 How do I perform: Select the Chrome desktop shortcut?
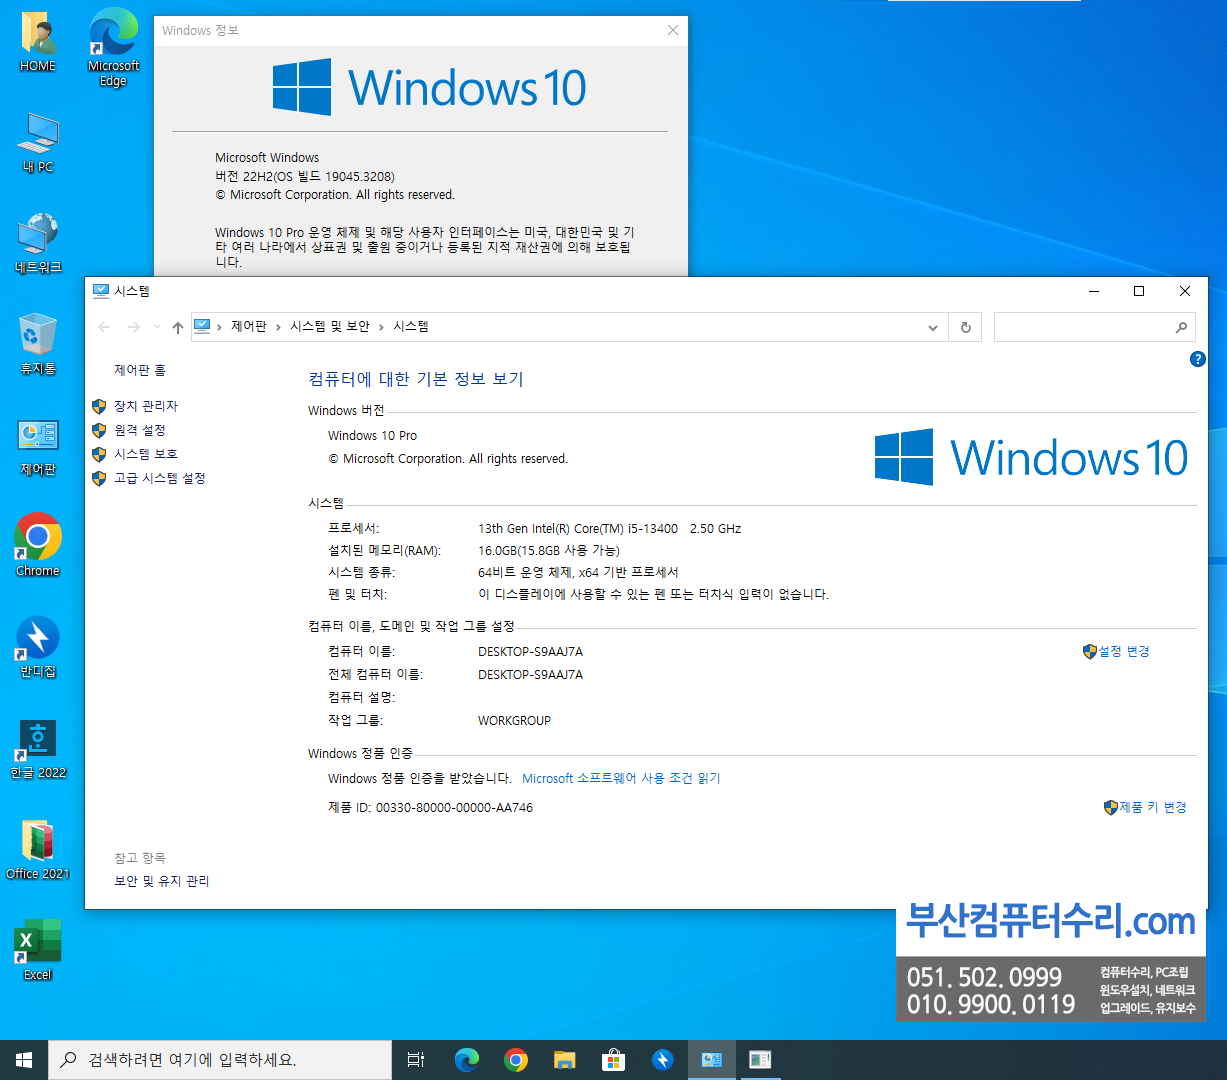[38, 546]
